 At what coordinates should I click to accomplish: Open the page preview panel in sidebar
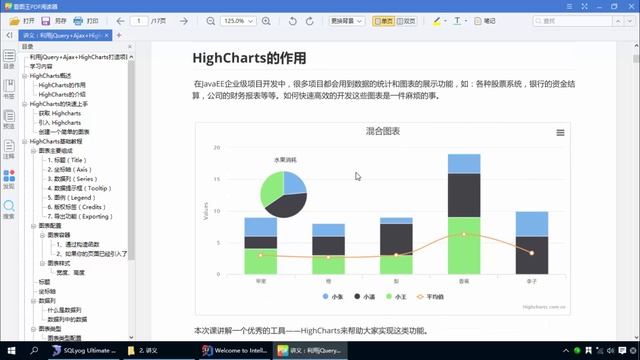click(9, 119)
